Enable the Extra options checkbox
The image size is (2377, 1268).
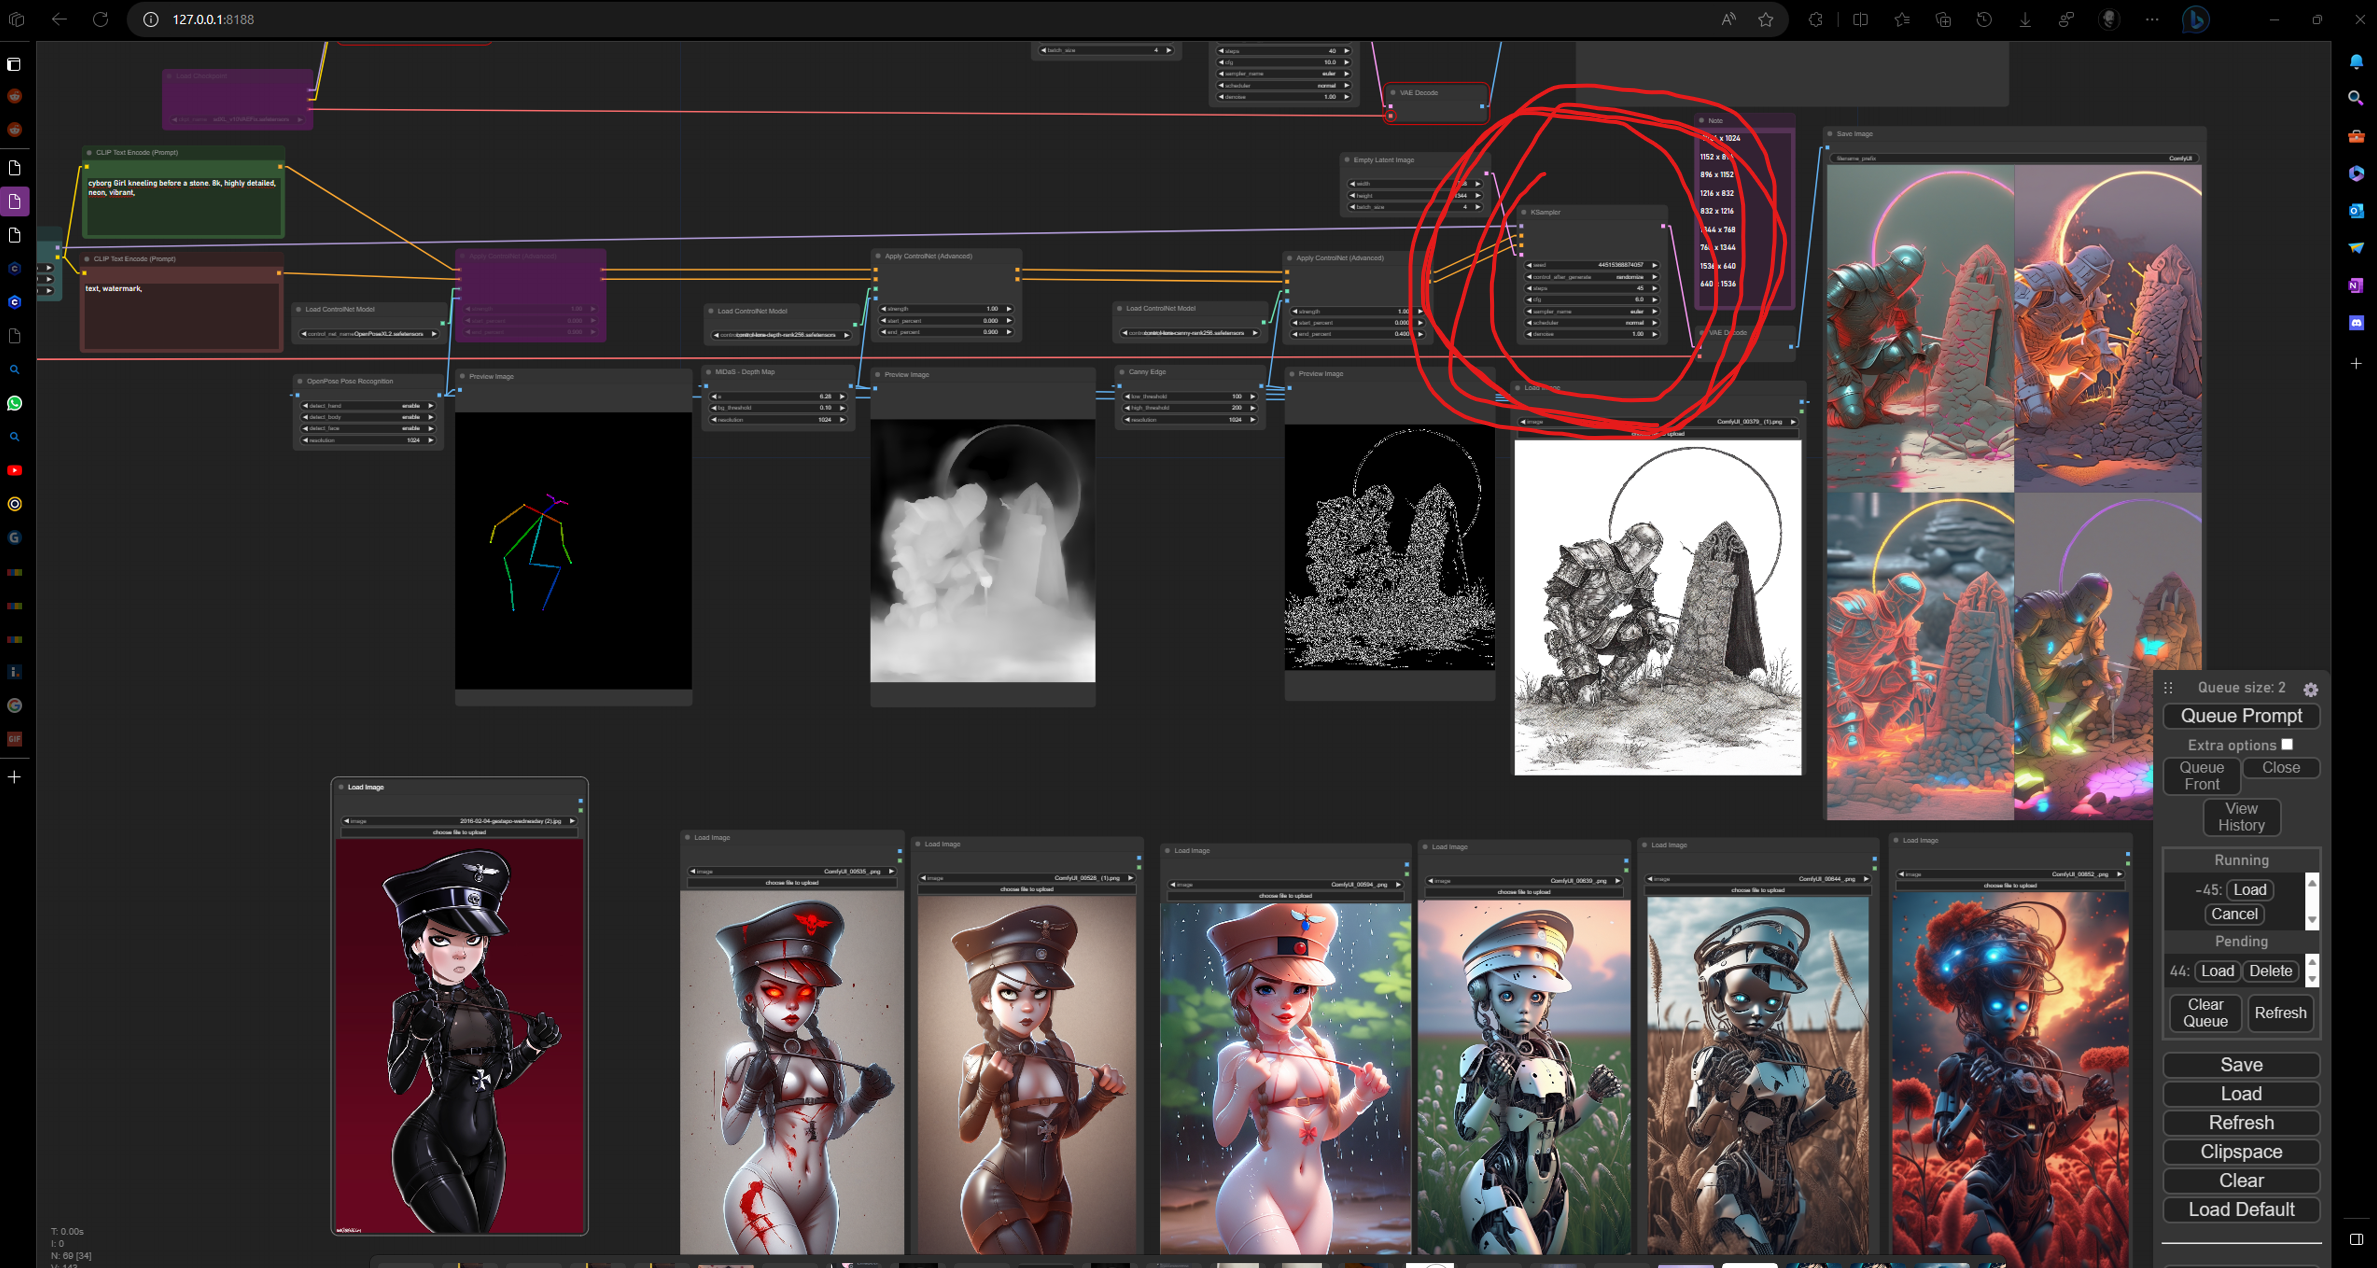[x=2287, y=744]
